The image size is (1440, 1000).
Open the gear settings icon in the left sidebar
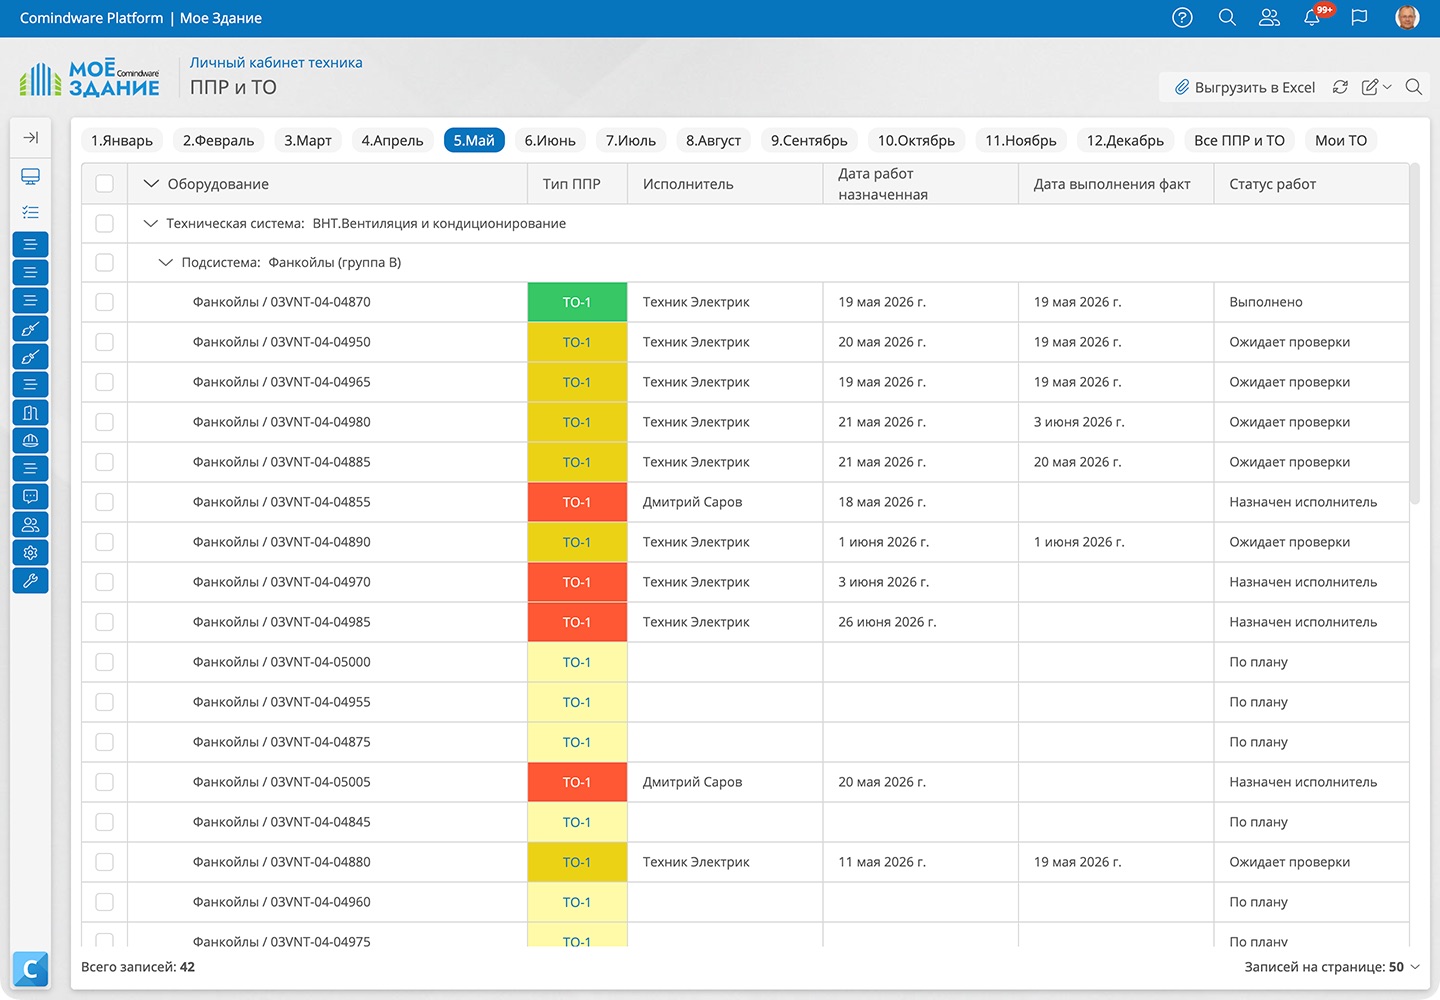point(30,552)
